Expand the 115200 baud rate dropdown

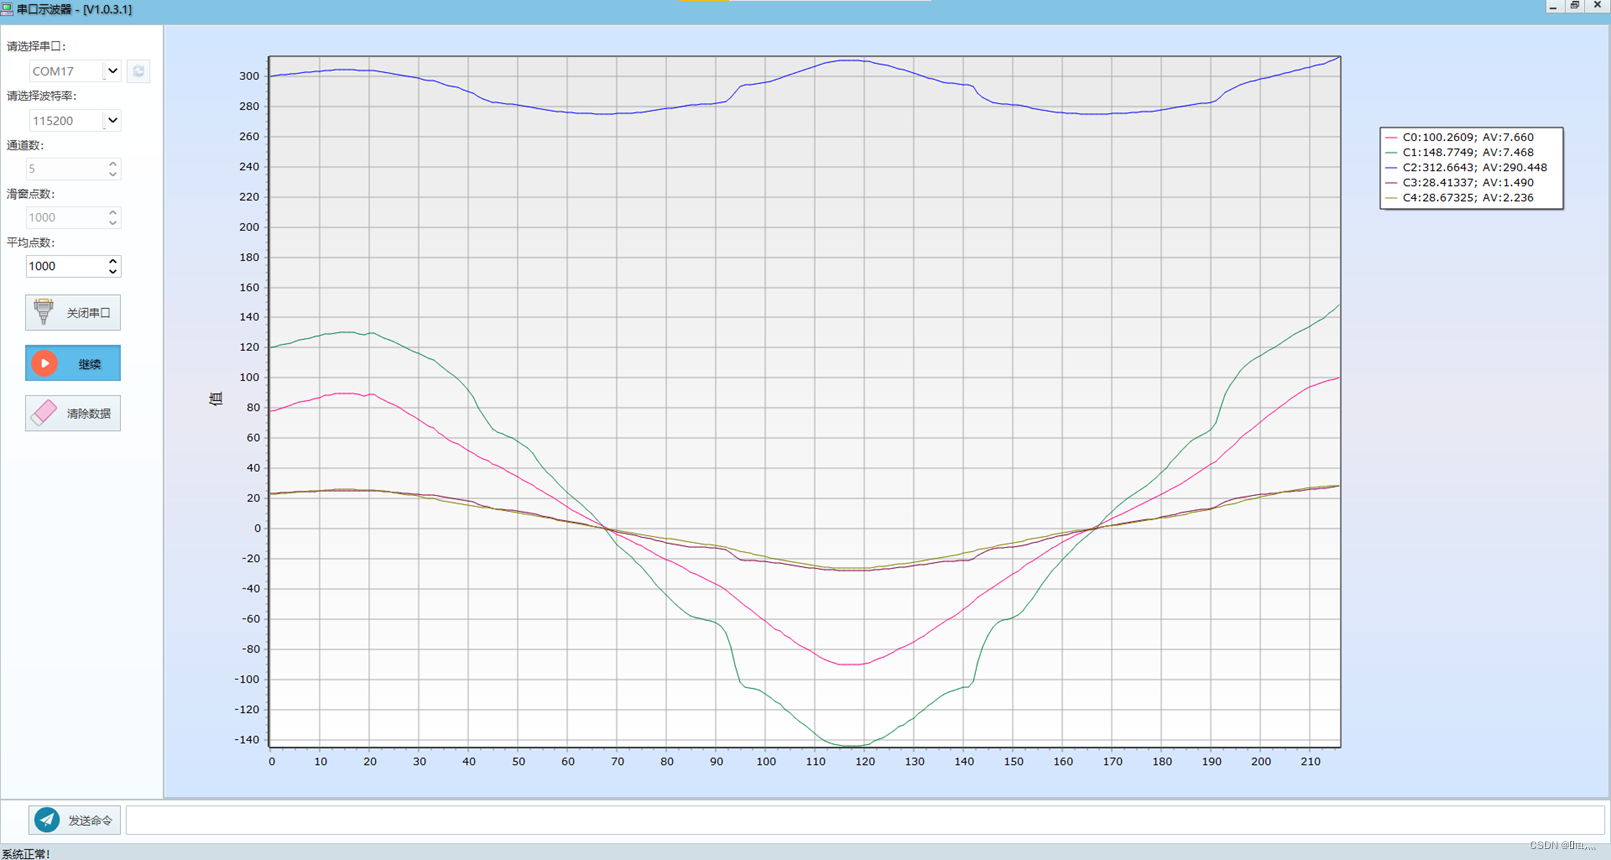pyautogui.click(x=113, y=120)
